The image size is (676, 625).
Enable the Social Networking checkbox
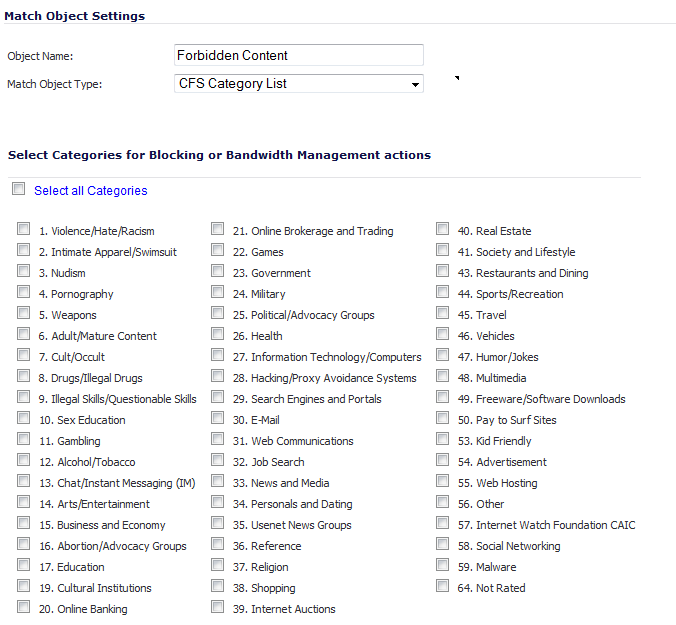[x=442, y=544]
